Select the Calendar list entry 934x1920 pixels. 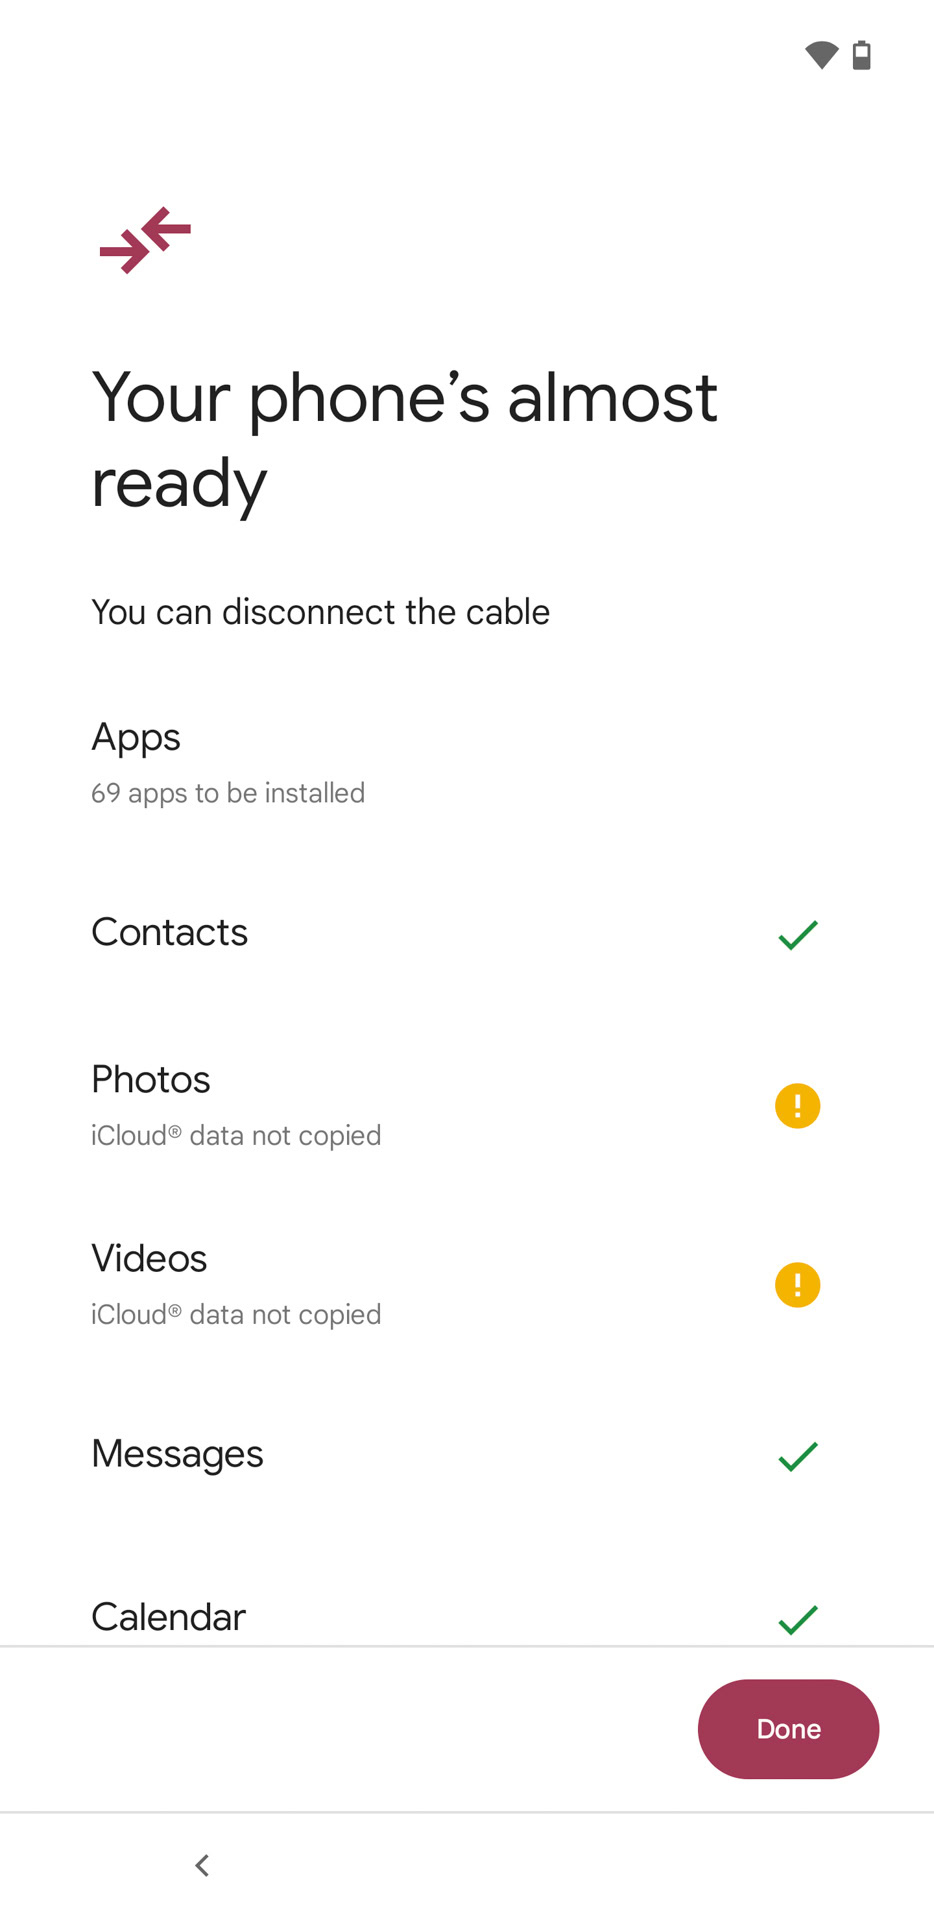pos(168,1617)
